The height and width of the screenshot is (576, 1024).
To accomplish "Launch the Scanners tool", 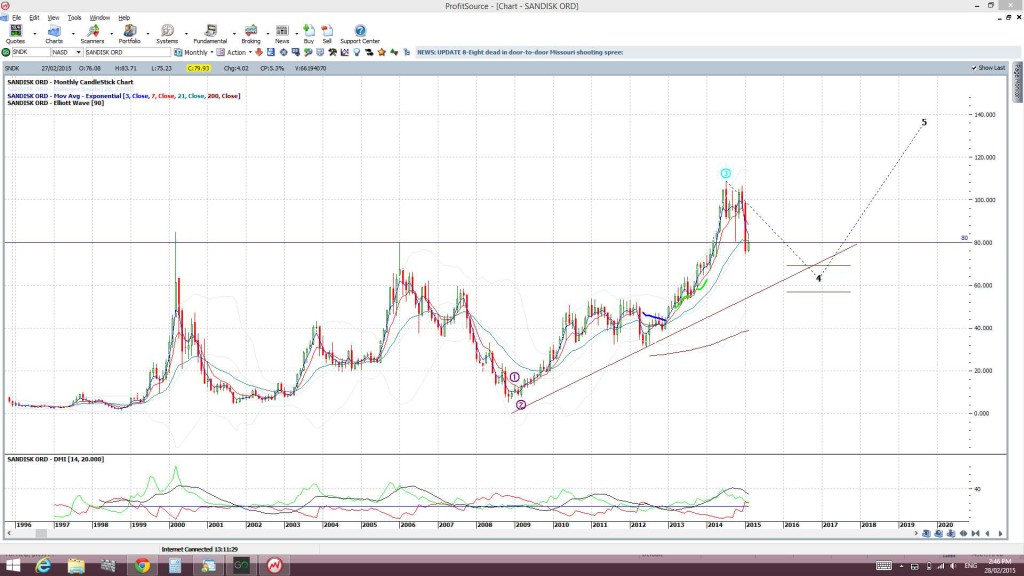I will click(92, 34).
